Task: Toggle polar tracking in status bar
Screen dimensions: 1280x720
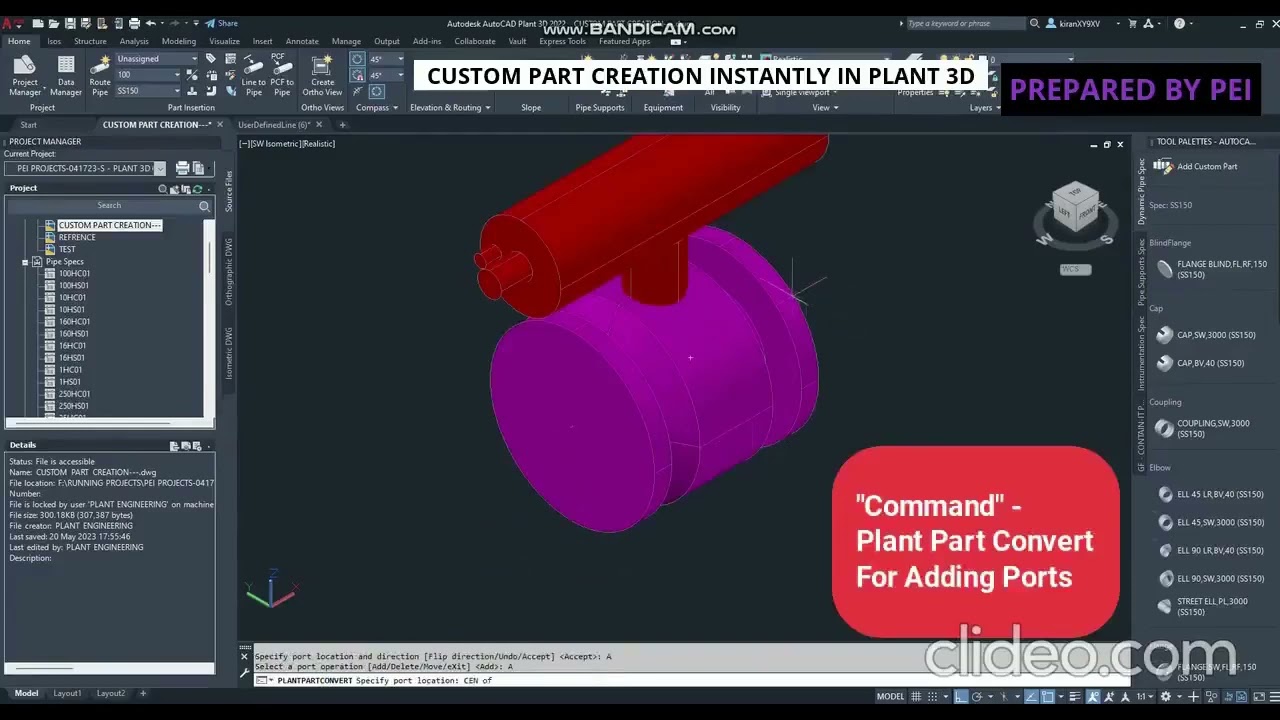Action: 978,697
